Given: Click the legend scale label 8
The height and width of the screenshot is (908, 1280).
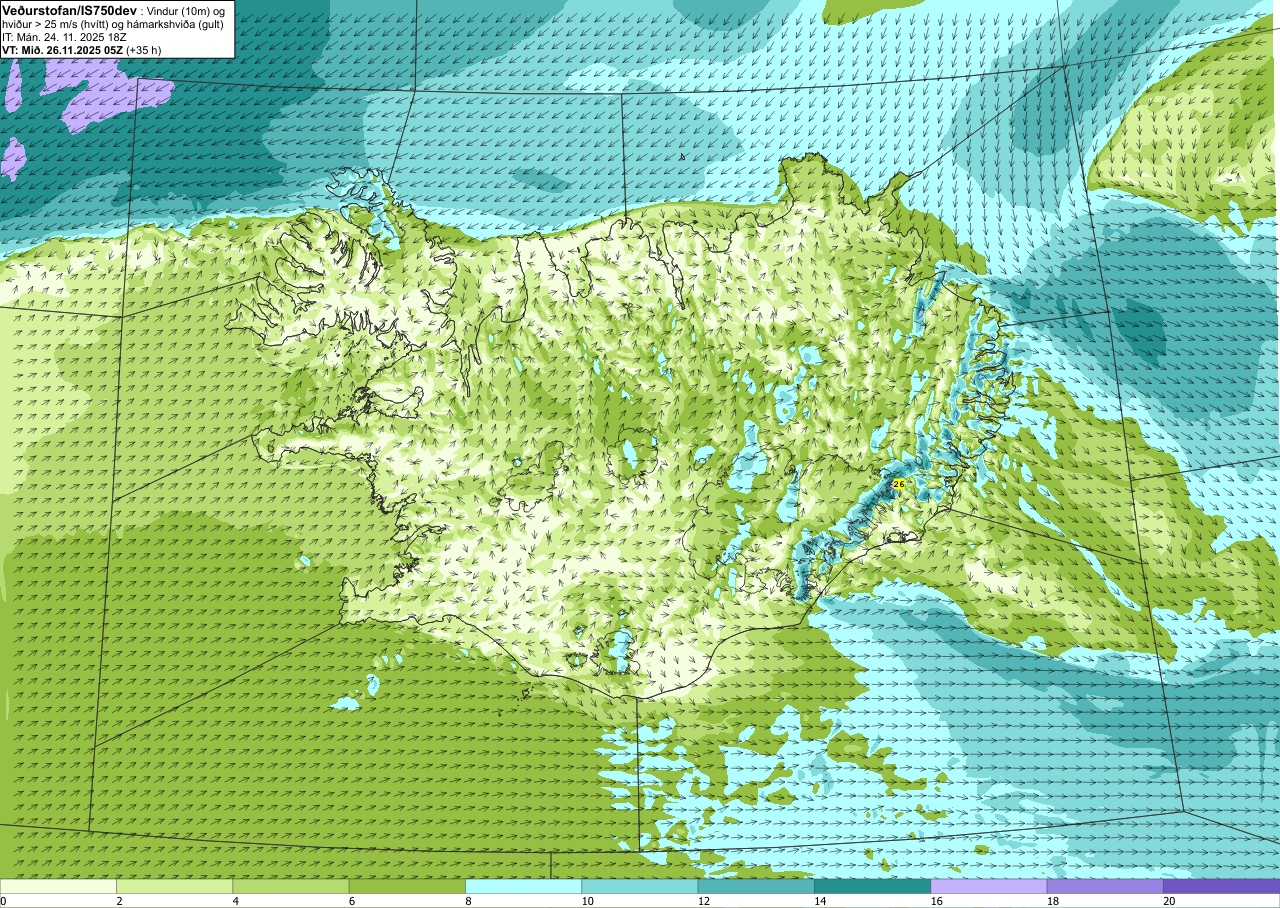Looking at the screenshot, I should pos(468,901).
